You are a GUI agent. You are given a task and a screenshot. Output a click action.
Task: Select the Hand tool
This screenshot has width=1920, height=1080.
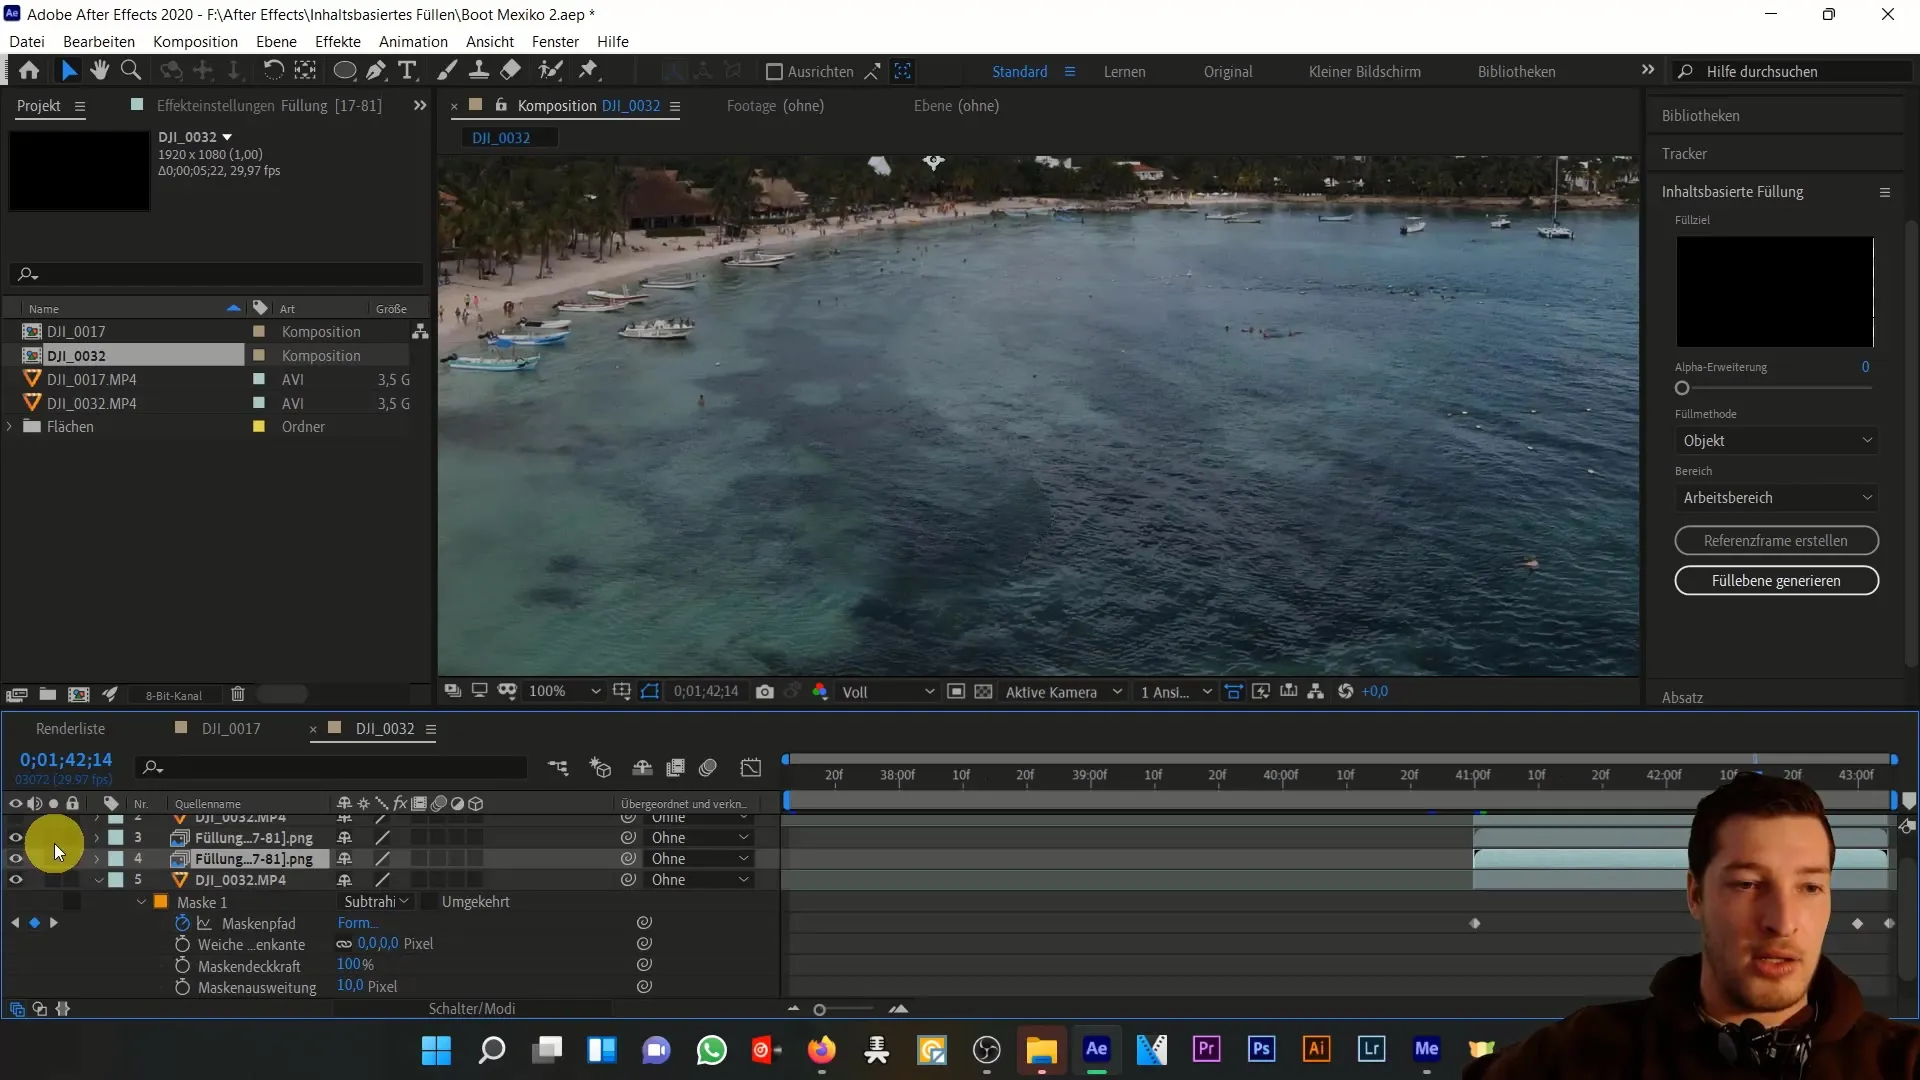click(99, 70)
